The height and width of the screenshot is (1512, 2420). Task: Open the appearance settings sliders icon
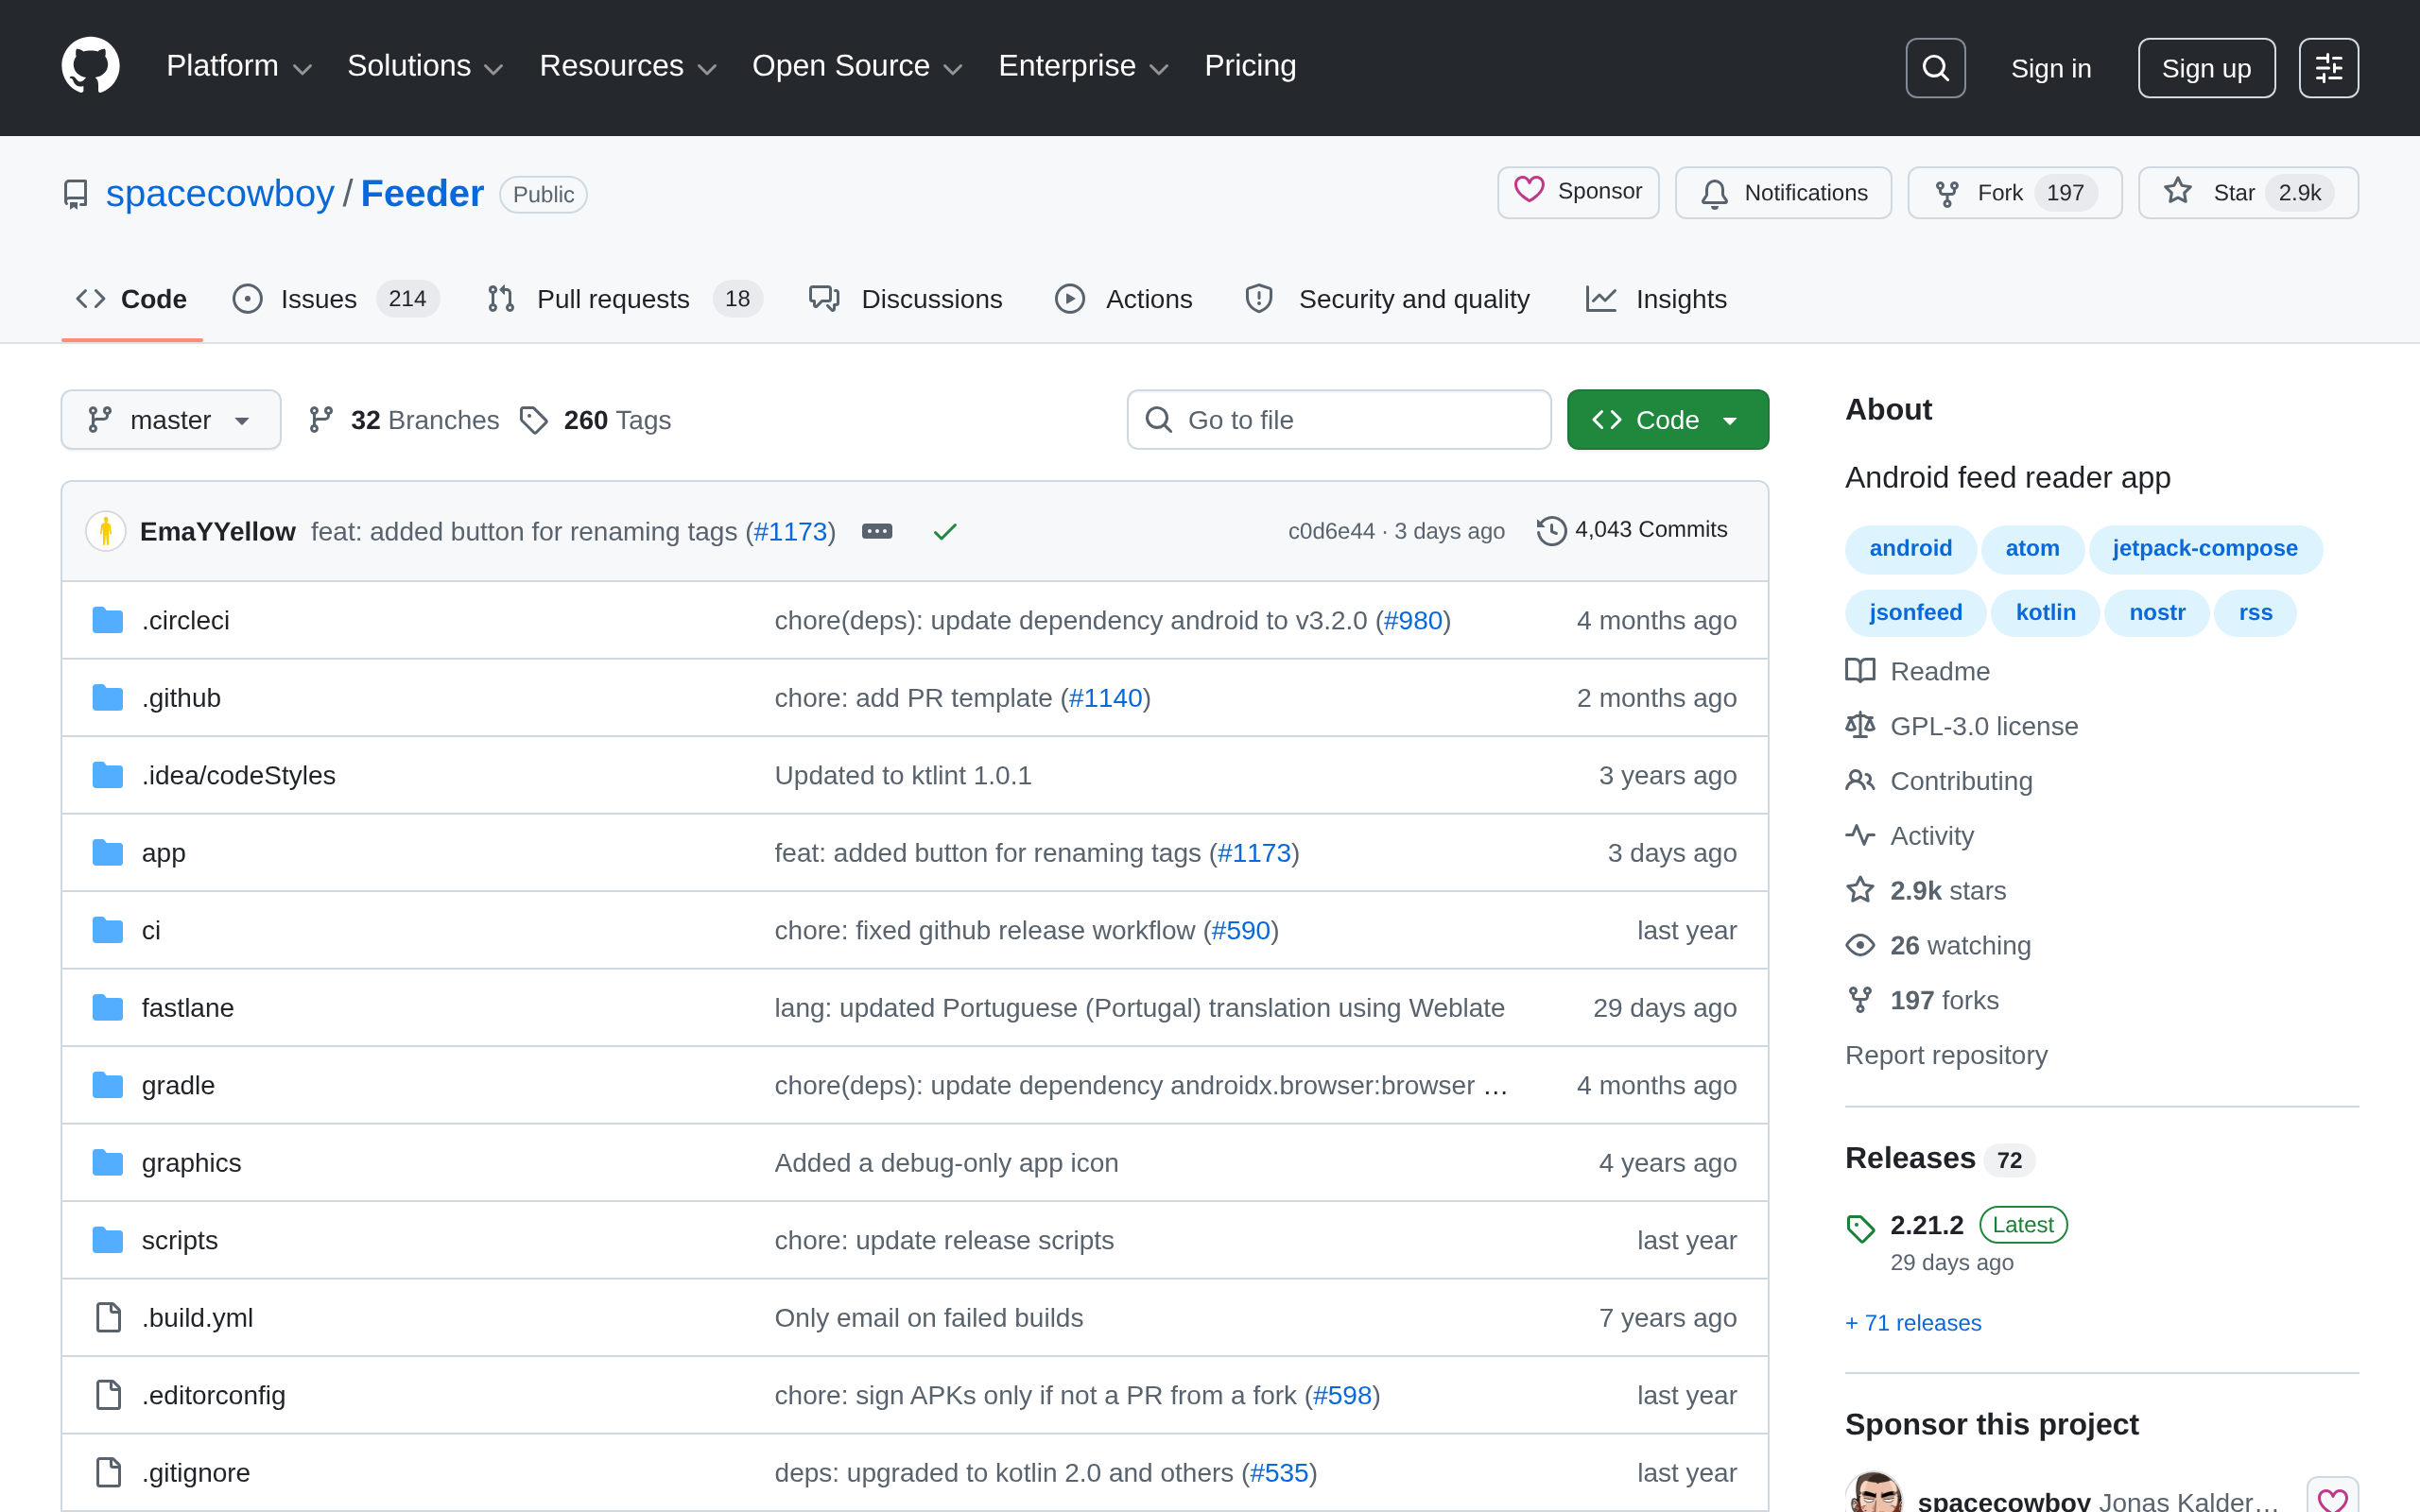point(2328,68)
